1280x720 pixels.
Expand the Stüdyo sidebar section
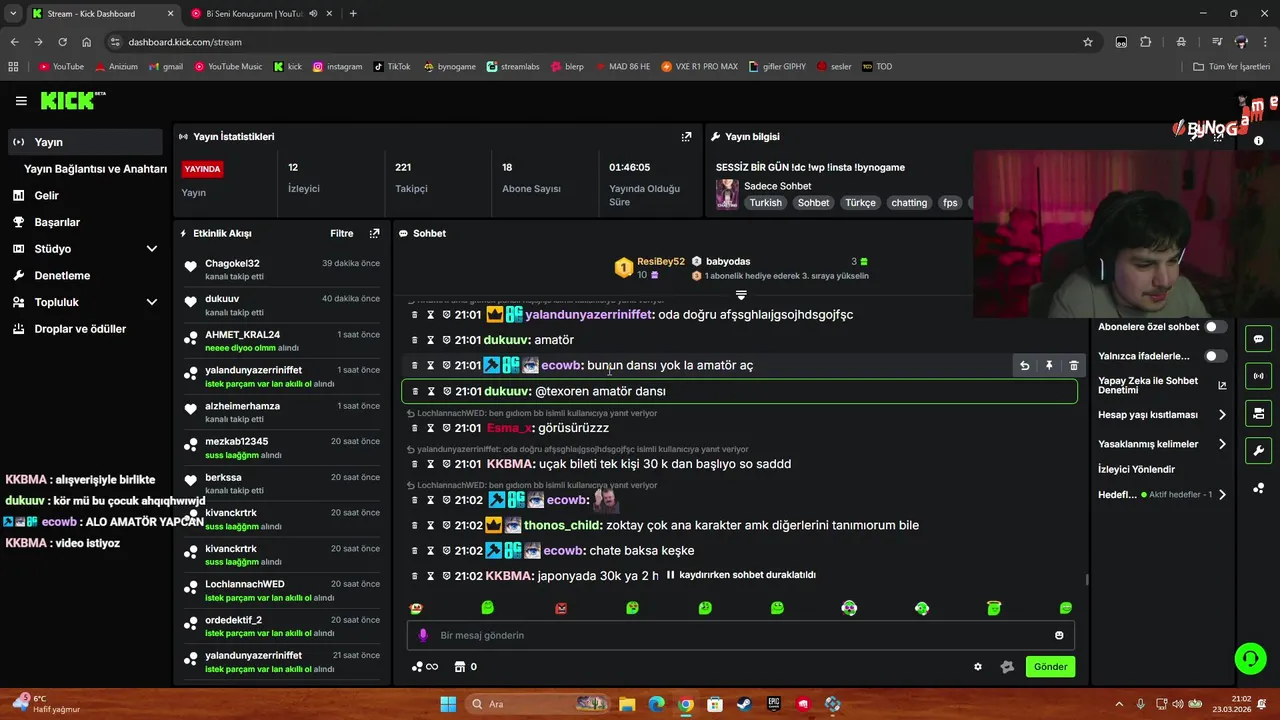pos(152,249)
